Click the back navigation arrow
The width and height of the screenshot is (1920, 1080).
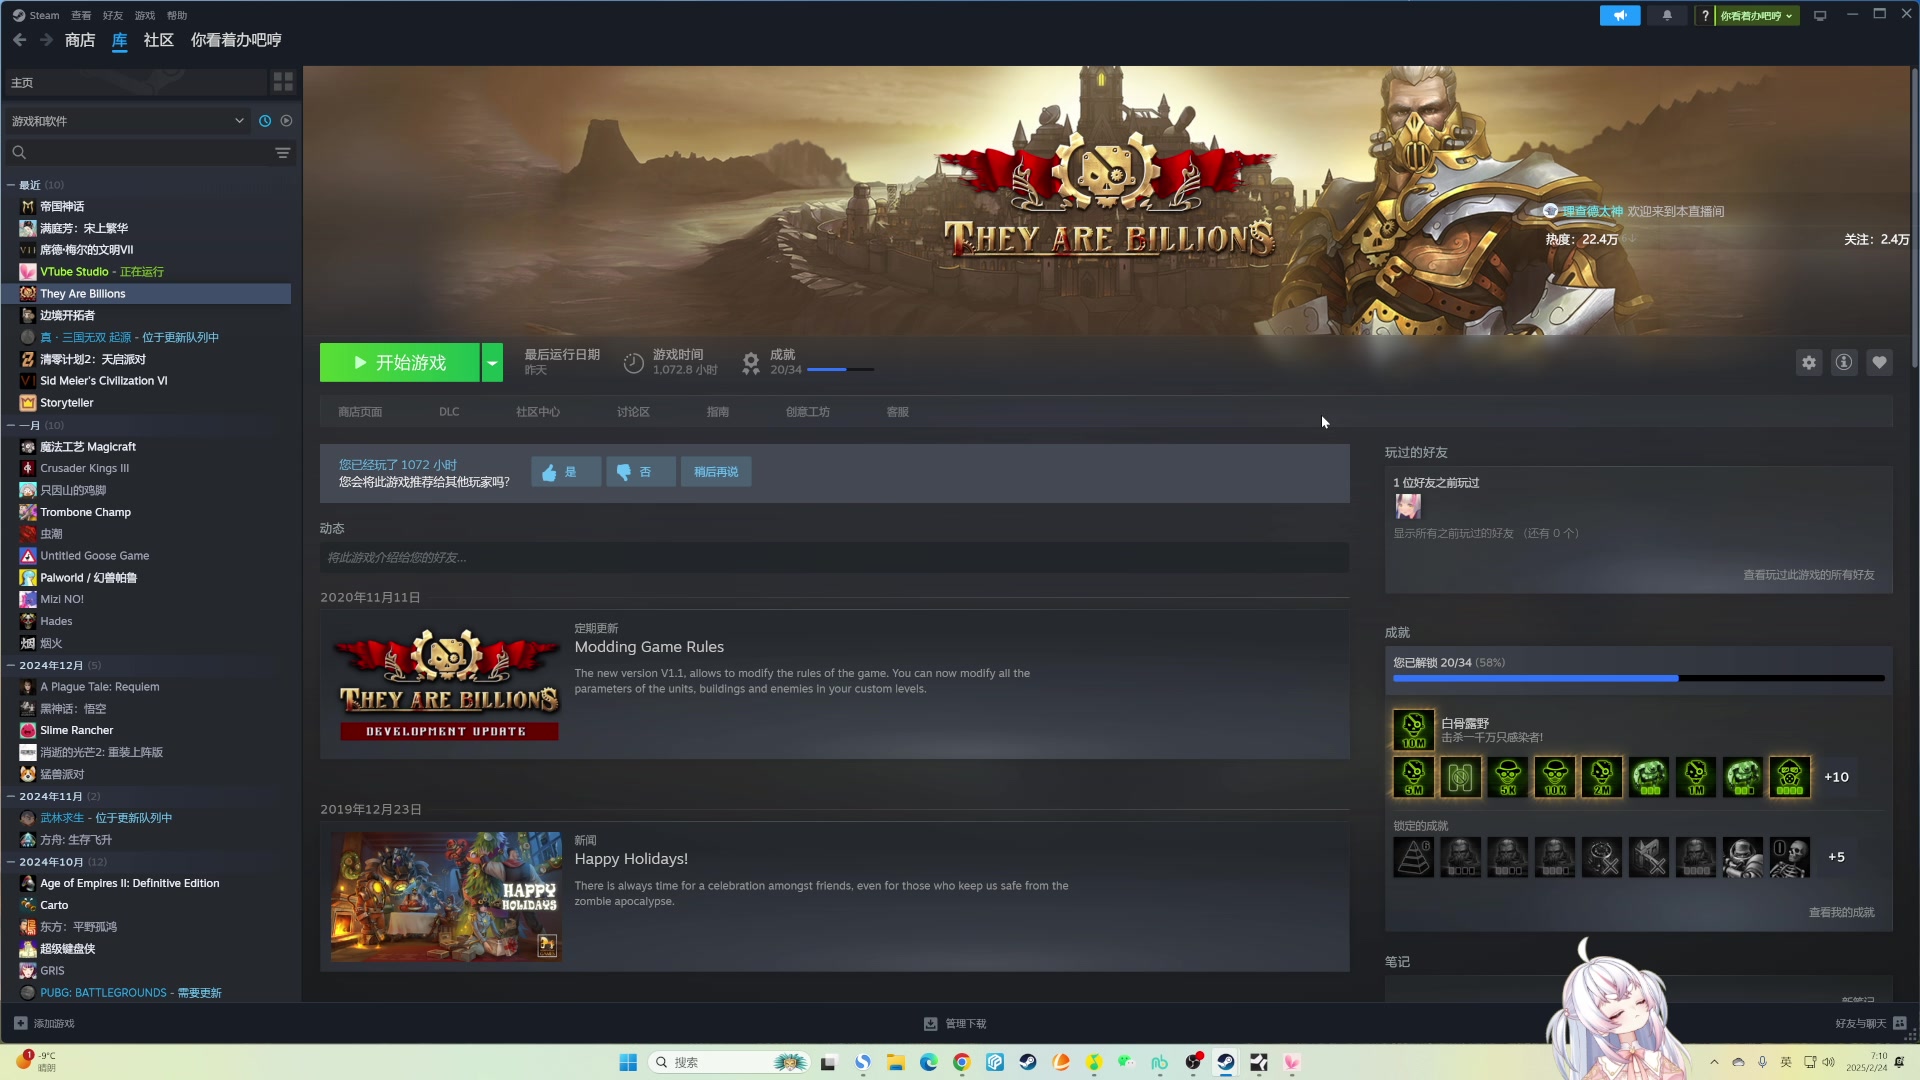pos(20,40)
